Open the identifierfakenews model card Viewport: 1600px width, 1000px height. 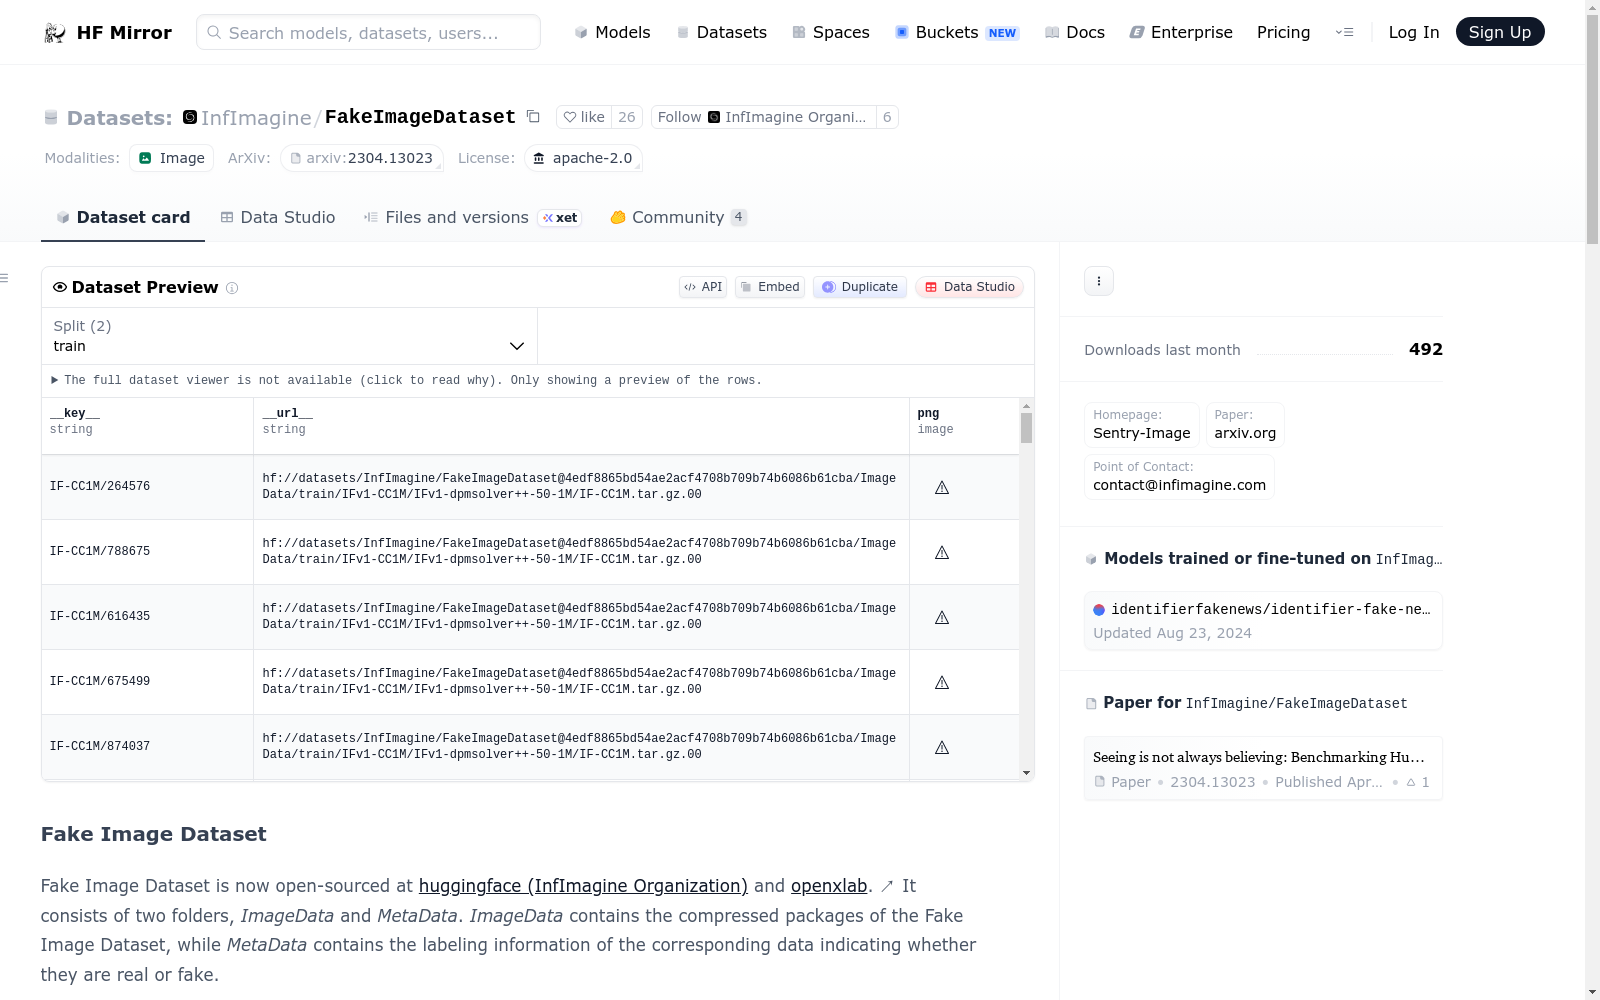click(1263, 621)
